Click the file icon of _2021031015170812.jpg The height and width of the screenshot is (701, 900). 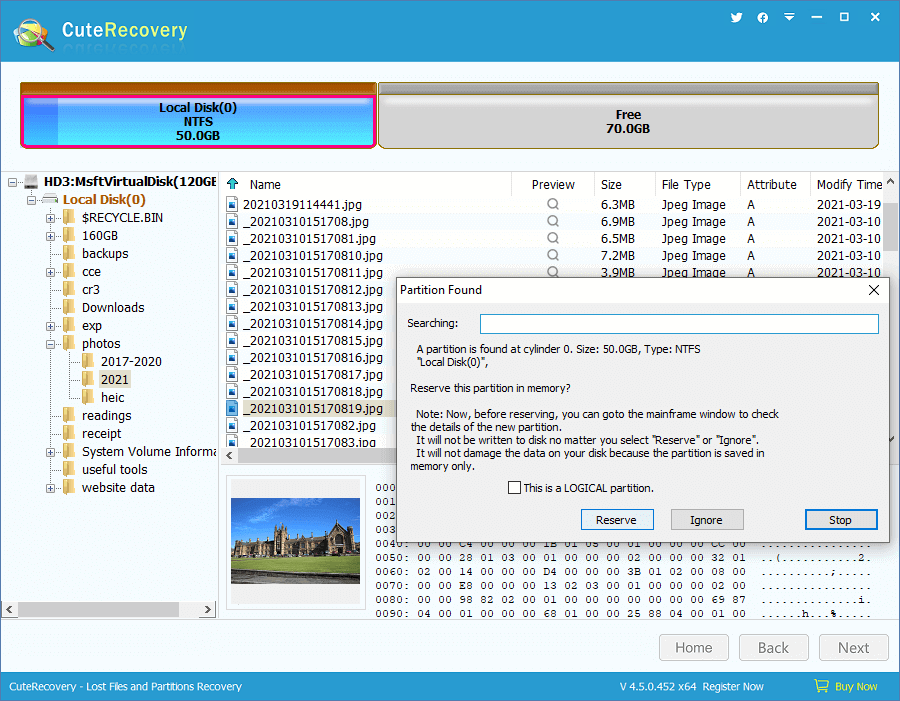pyautogui.click(x=232, y=289)
